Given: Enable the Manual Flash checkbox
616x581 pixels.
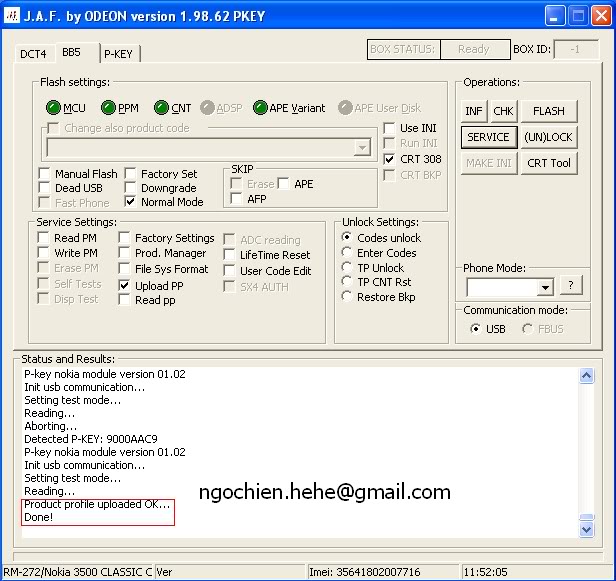Looking at the screenshot, I should [45, 174].
